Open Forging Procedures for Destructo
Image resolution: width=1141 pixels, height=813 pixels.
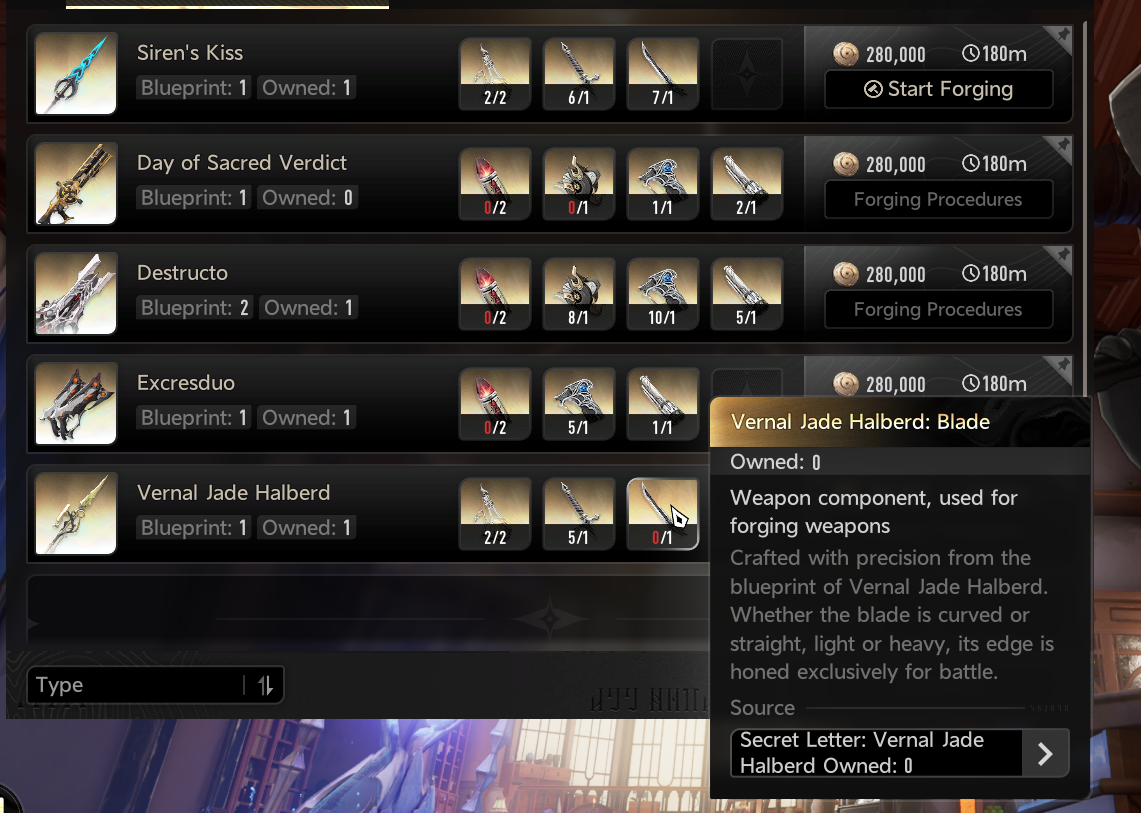(938, 309)
